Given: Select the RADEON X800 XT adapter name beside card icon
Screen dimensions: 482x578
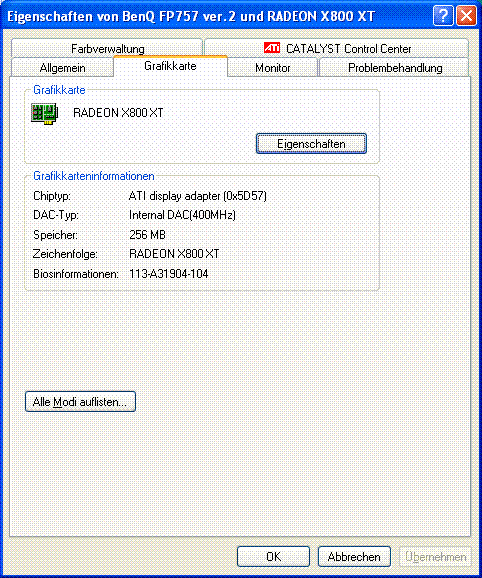Looking at the screenshot, I should pos(118,113).
